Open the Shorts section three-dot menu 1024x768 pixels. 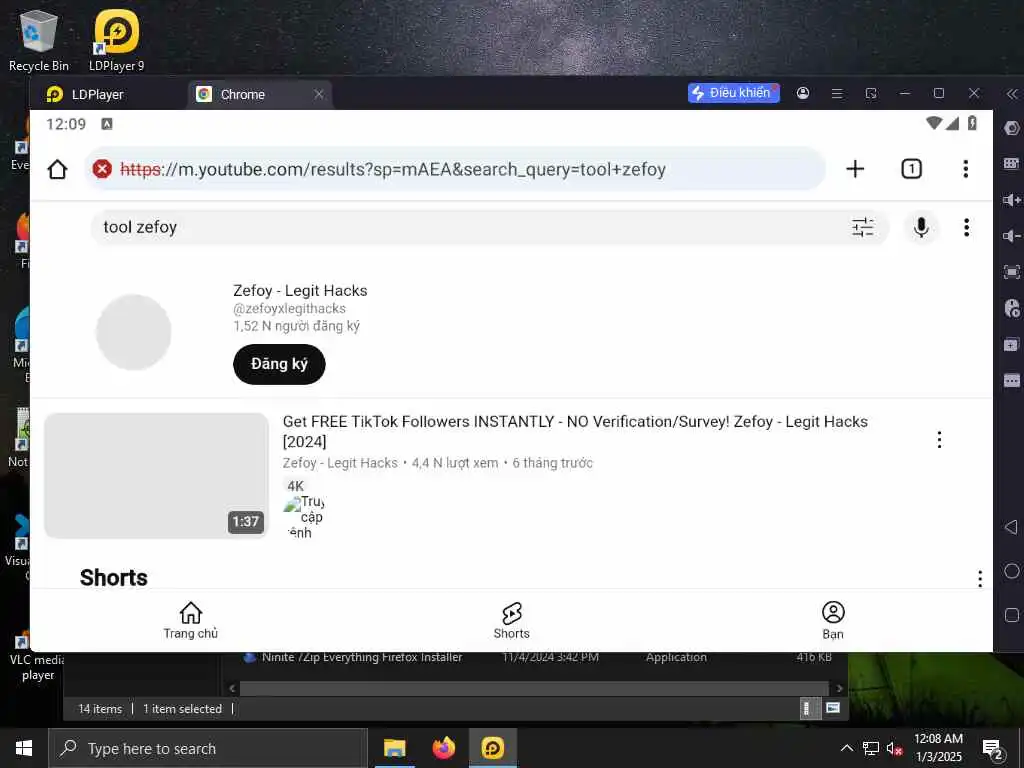coord(980,579)
